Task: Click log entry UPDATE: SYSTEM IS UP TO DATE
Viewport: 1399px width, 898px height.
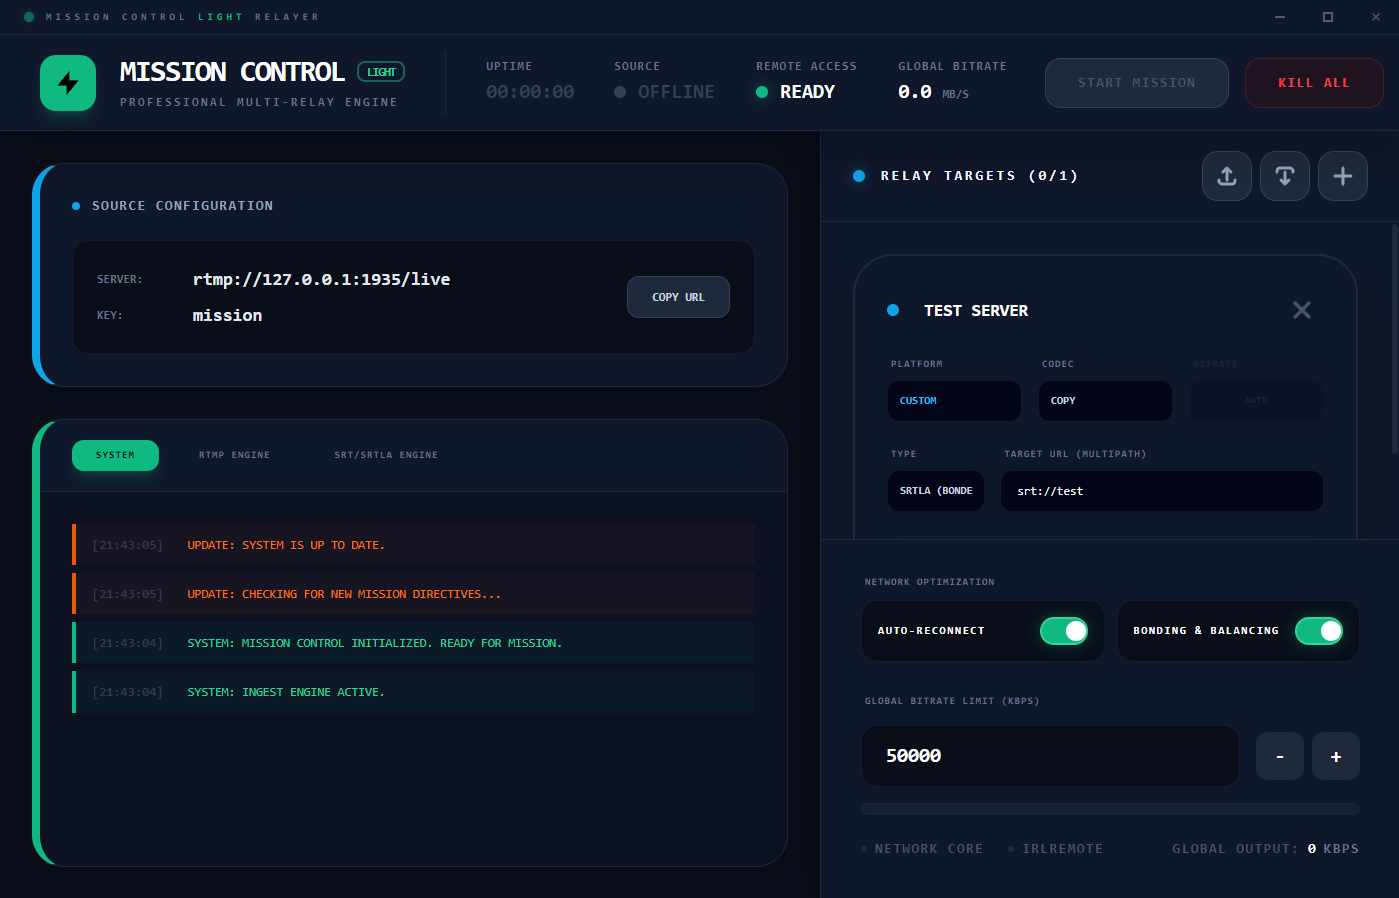Action: (413, 545)
